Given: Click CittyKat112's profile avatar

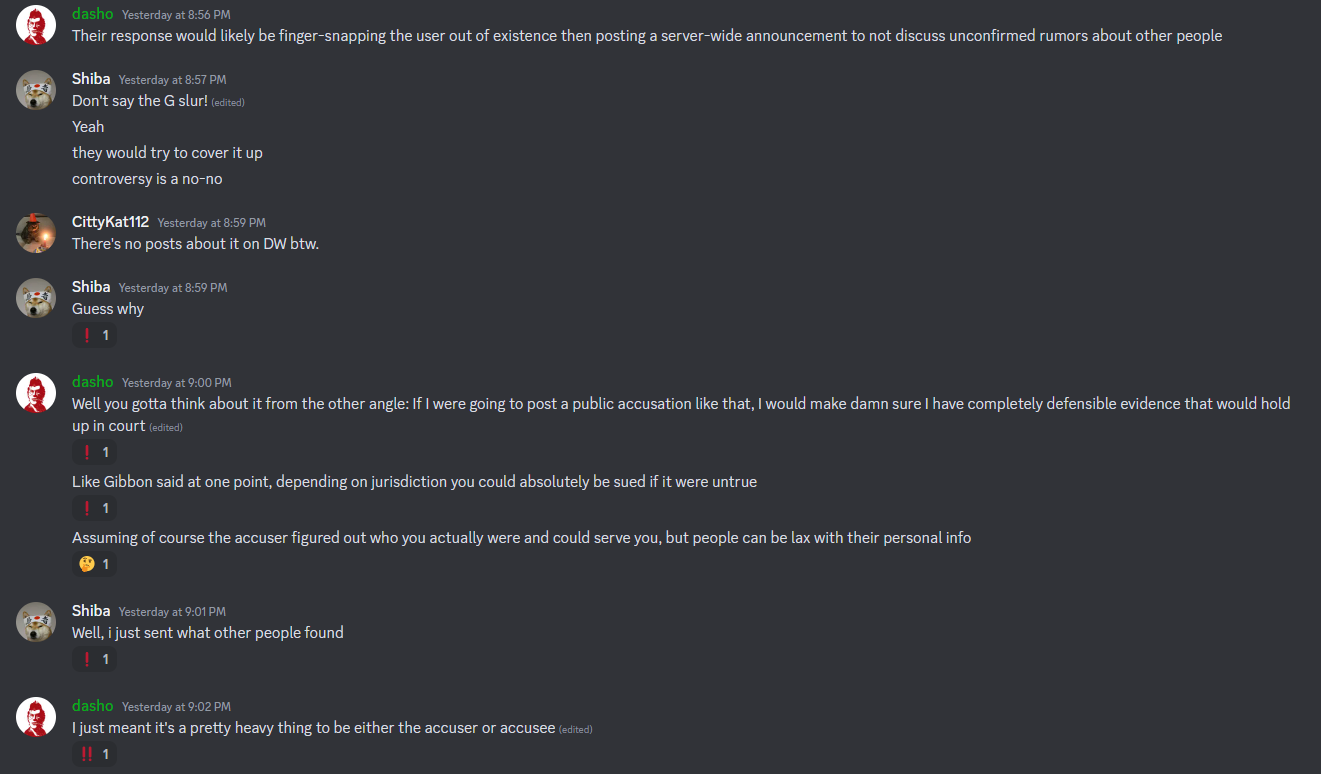Looking at the screenshot, I should pyautogui.click(x=36, y=233).
